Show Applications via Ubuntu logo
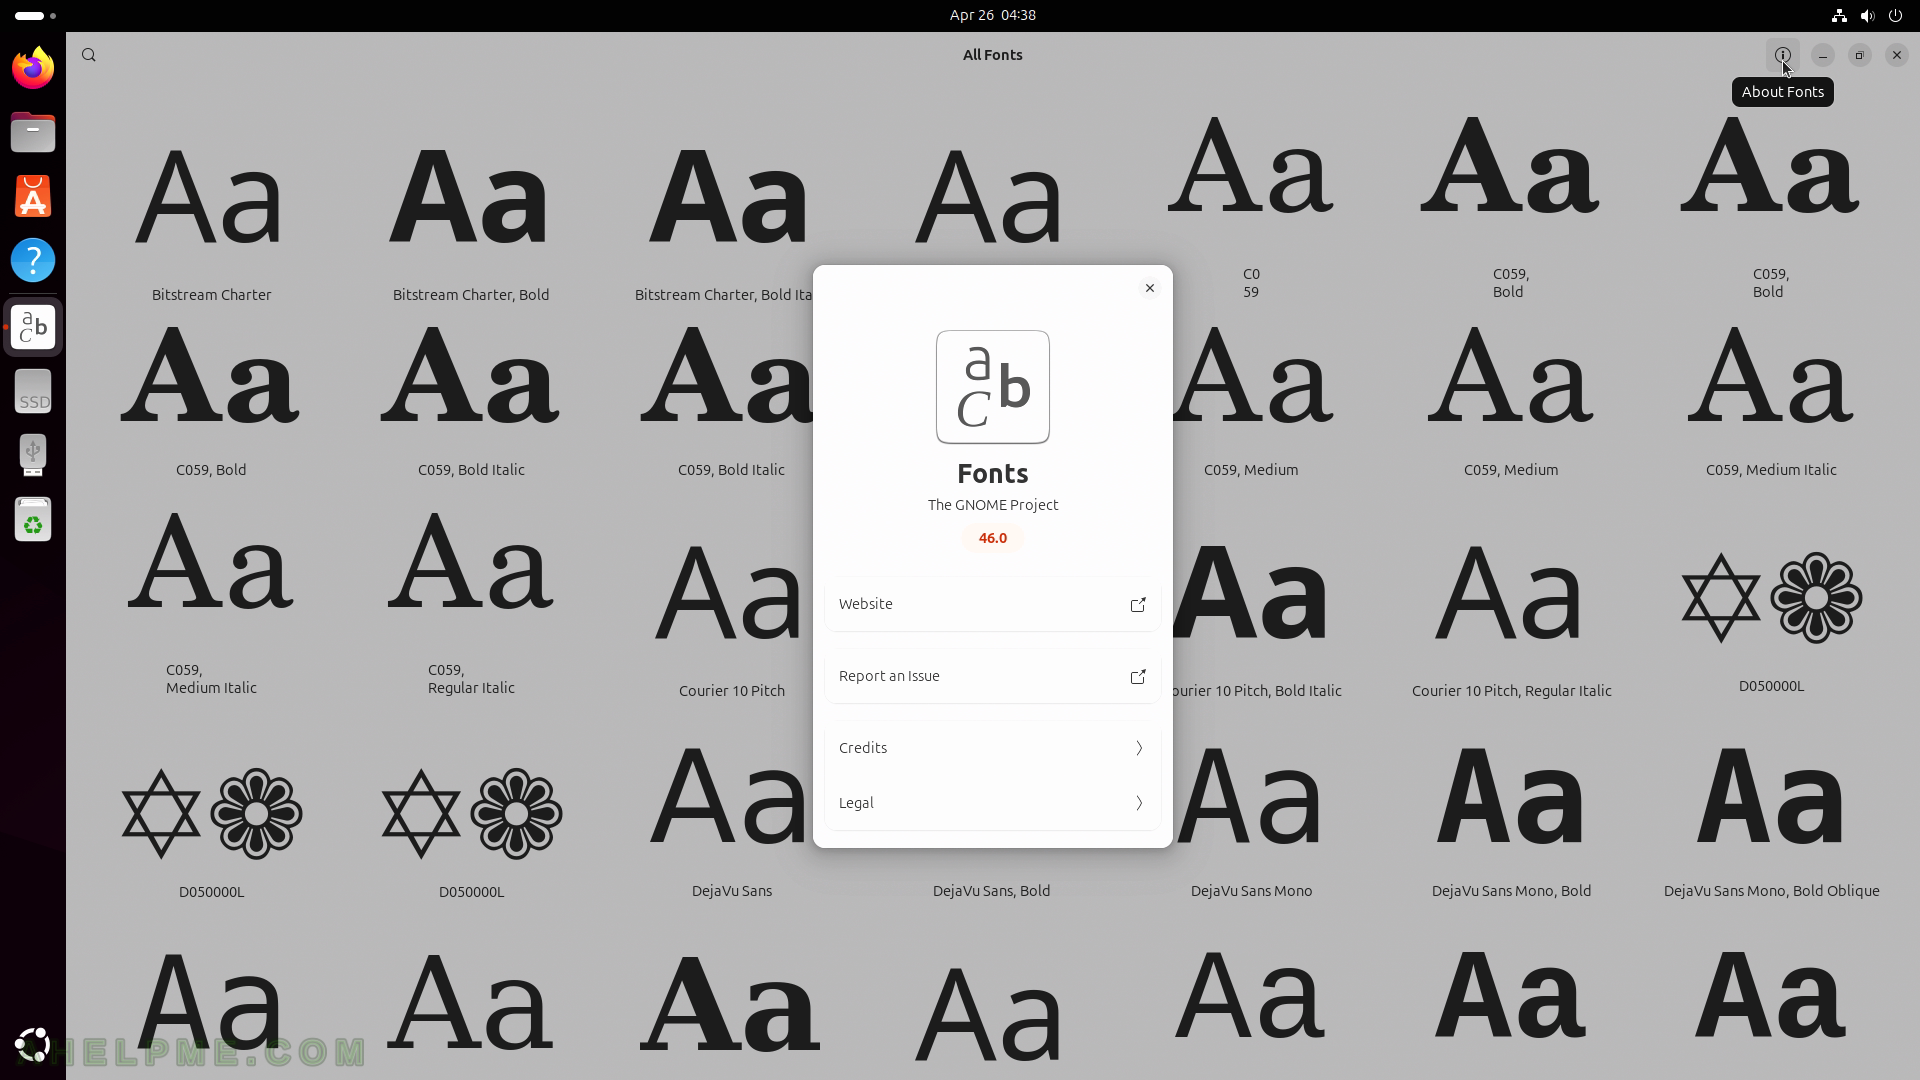1920x1080 pixels. tap(33, 1045)
